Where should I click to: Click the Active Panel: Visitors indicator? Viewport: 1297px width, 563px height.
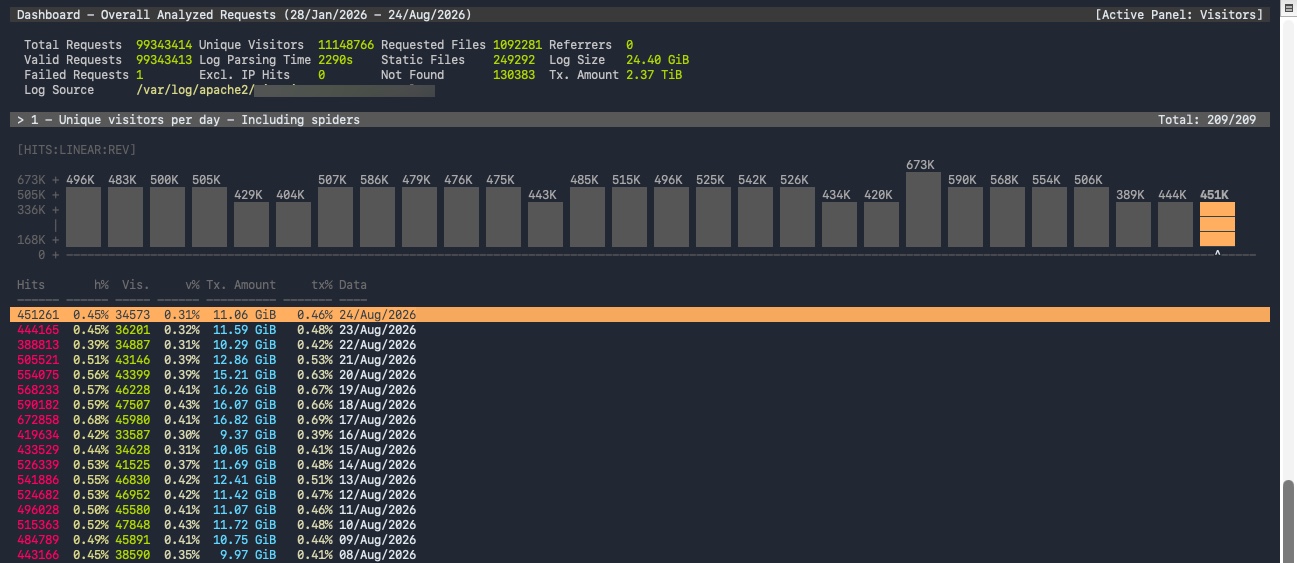pos(1180,15)
